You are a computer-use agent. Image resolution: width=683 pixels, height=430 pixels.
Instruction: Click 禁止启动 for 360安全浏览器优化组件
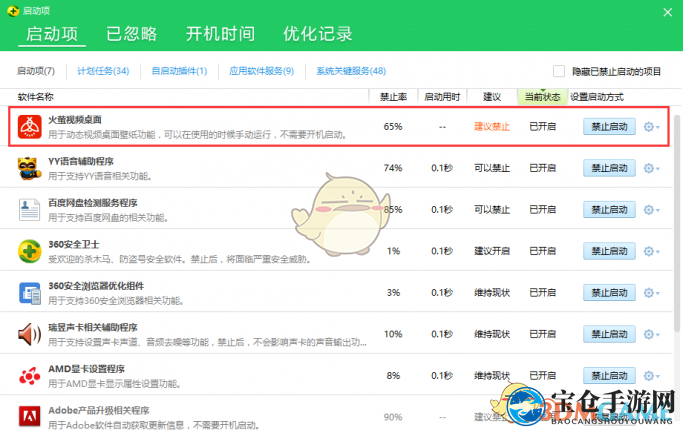[609, 293]
